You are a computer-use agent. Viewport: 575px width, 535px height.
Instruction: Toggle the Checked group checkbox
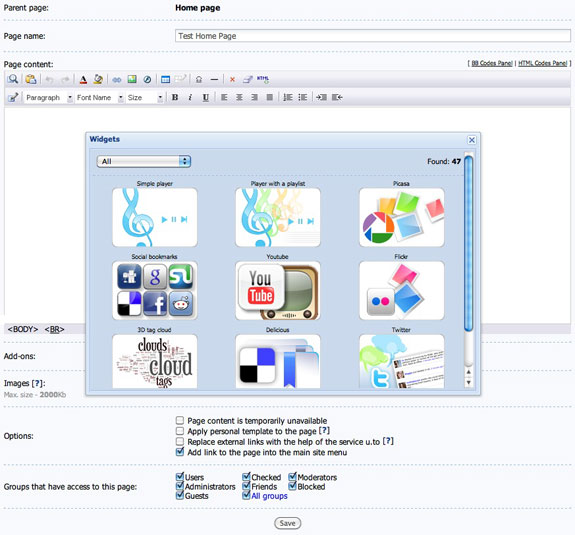[246, 477]
